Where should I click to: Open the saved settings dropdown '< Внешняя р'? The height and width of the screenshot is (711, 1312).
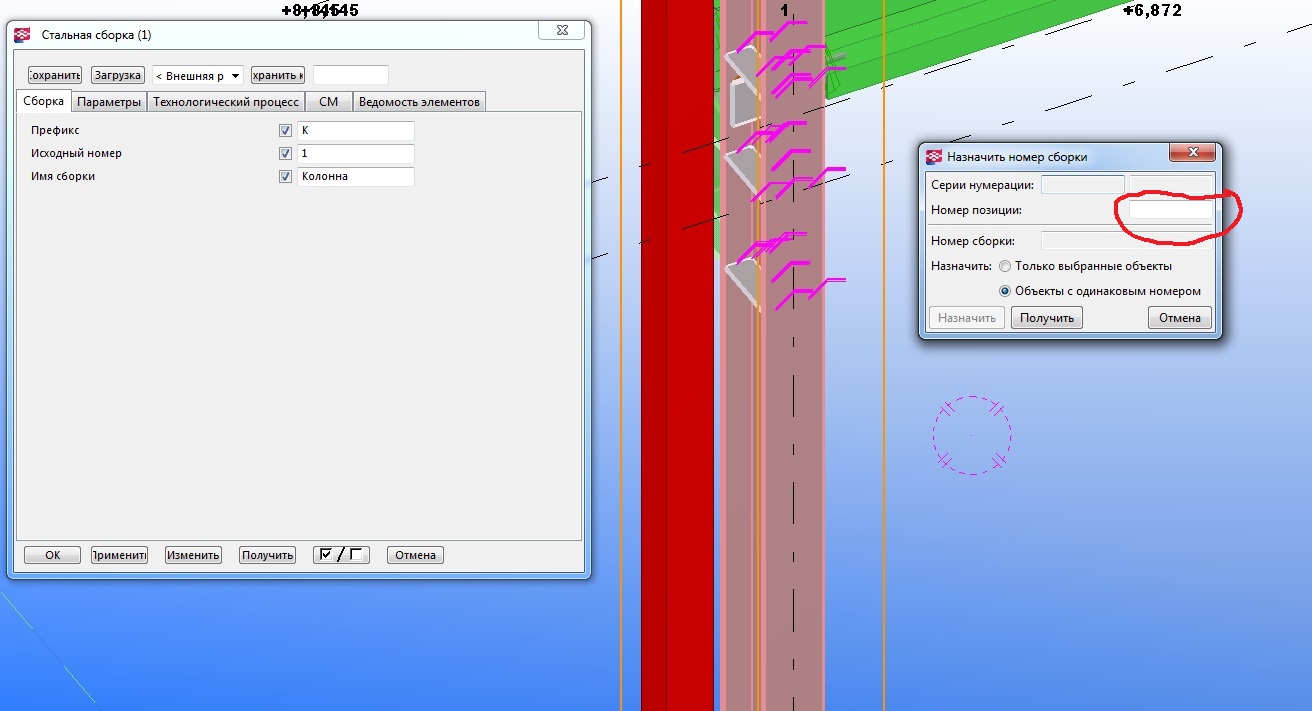click(197, 75)
